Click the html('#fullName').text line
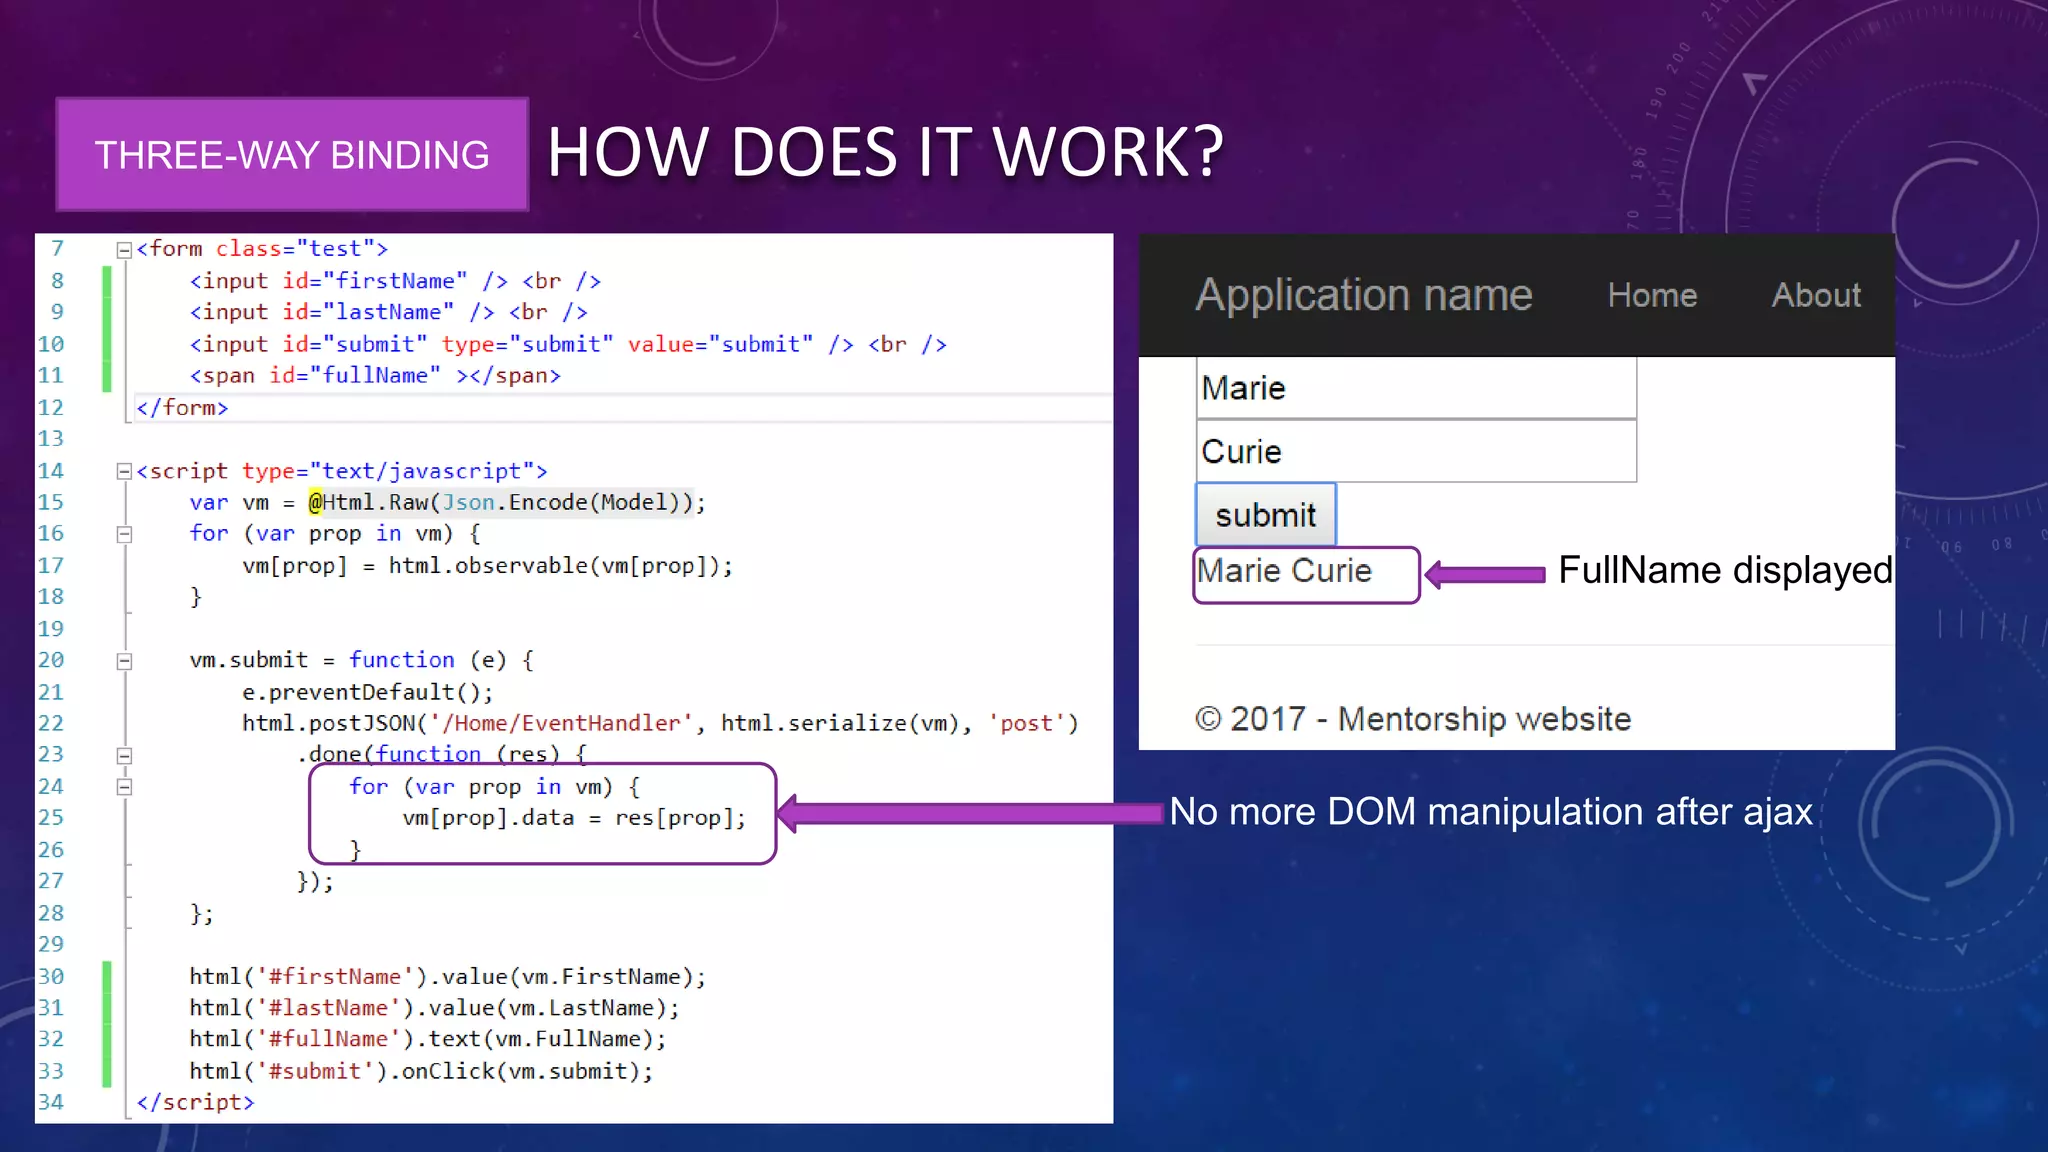The width and height of the screenshot is (2048, 1152). pyautogui.click(x=428, y=1040)
